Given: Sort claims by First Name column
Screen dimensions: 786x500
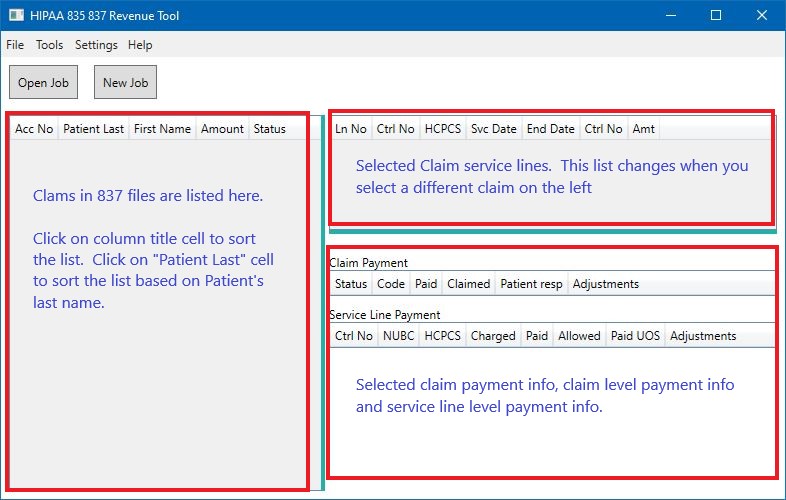Looking at the screenshot, I should [162, 129].
